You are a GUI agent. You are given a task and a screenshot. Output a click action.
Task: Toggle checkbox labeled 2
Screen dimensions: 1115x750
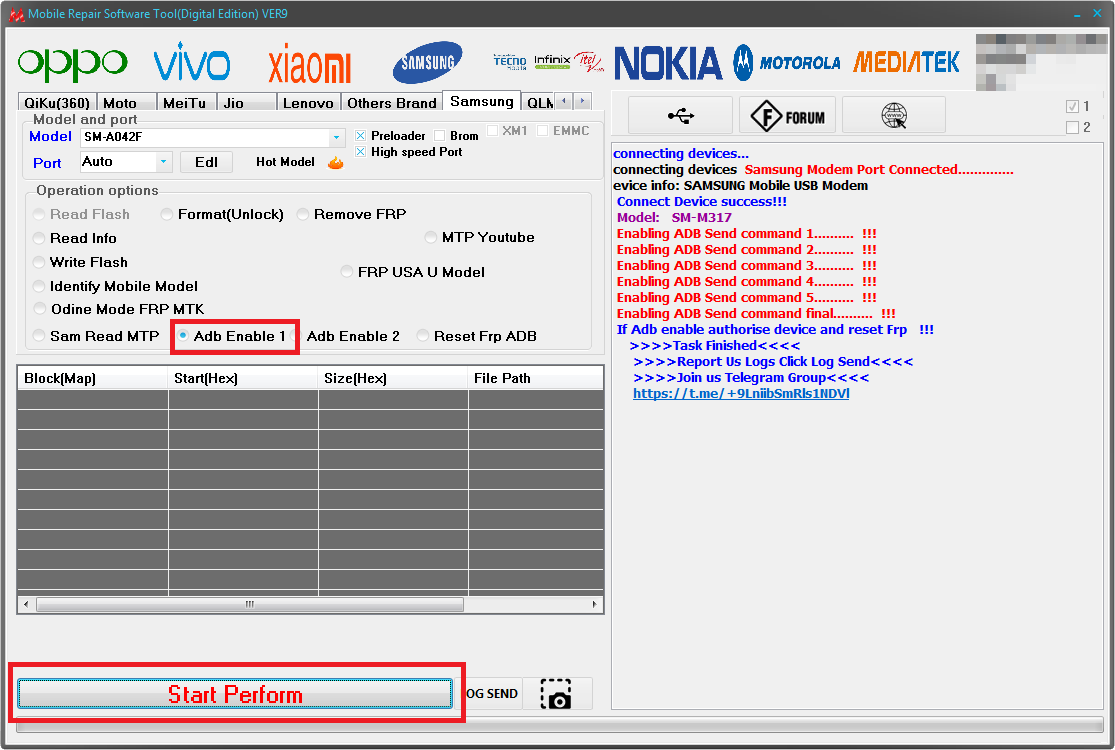[x=1072, y=127]
